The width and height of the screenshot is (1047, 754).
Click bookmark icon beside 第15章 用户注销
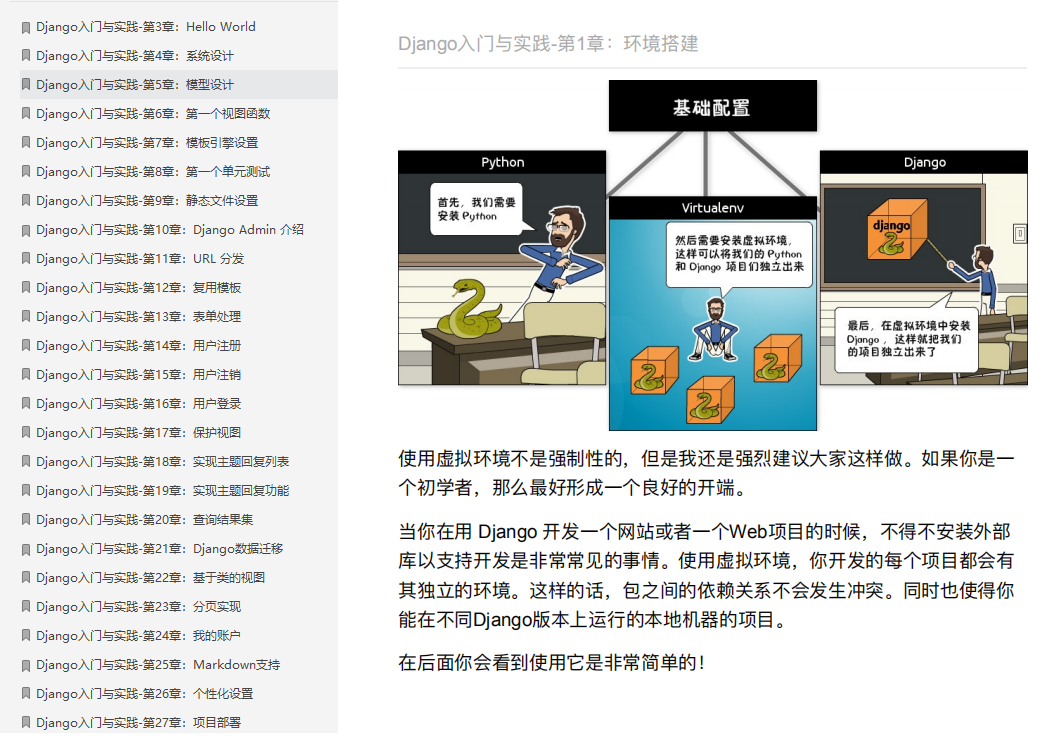pyautogui.click(x=26, y=375)
